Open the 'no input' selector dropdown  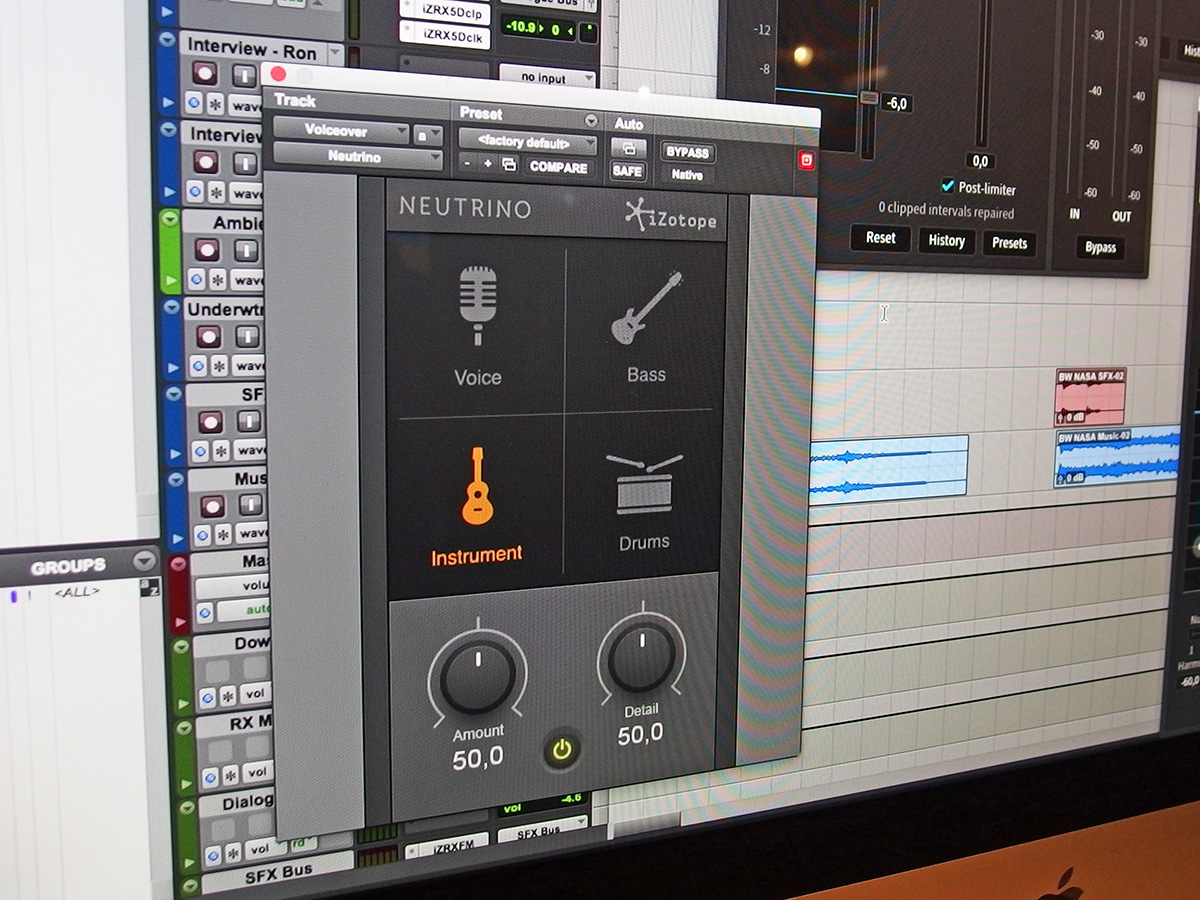[x=546, y=78]
